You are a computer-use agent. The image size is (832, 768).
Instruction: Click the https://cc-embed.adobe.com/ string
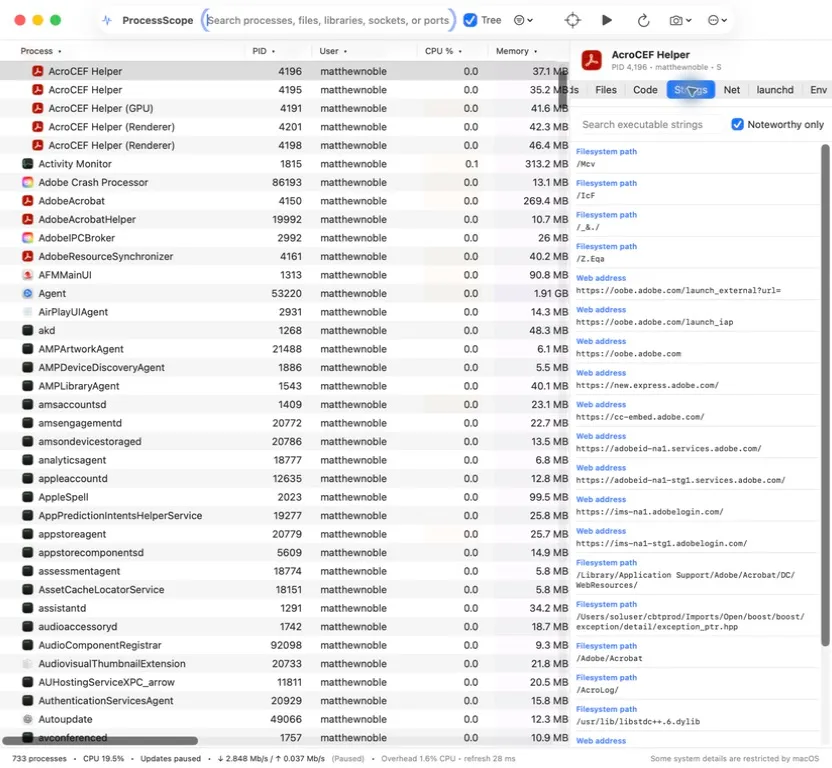(x=640, y=417)
